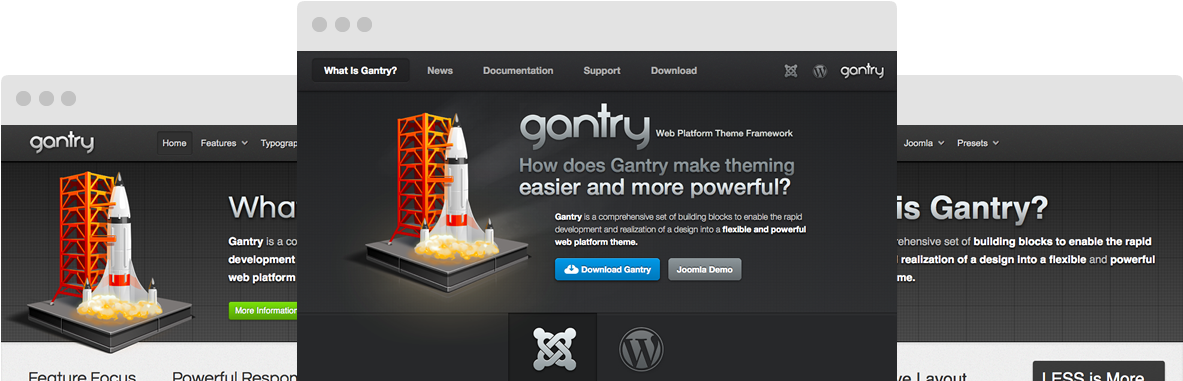
Task: Click the small WordPress icon in the header
Action: 820,71
